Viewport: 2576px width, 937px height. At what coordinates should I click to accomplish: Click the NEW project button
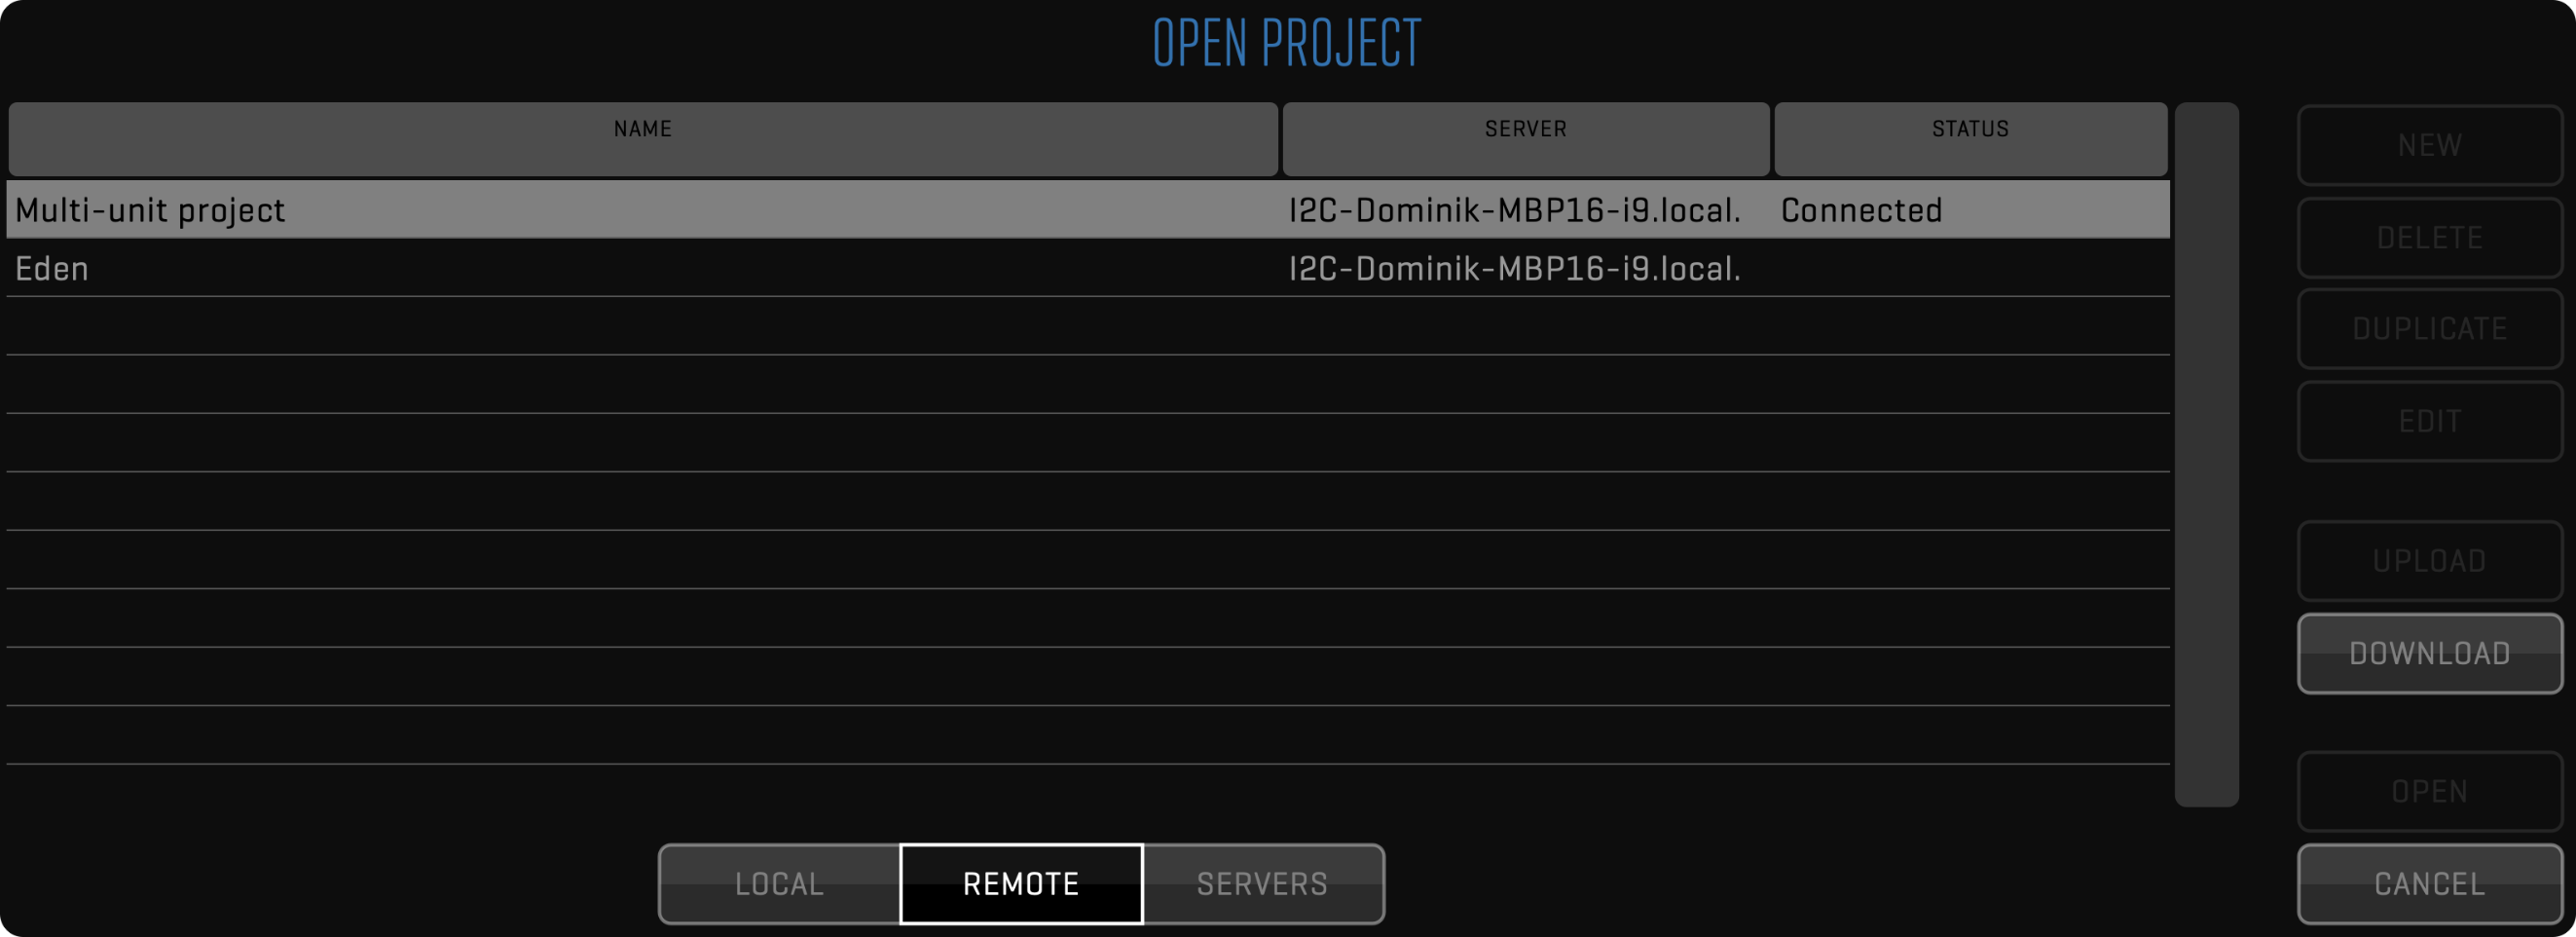(x=2429, y=146)
